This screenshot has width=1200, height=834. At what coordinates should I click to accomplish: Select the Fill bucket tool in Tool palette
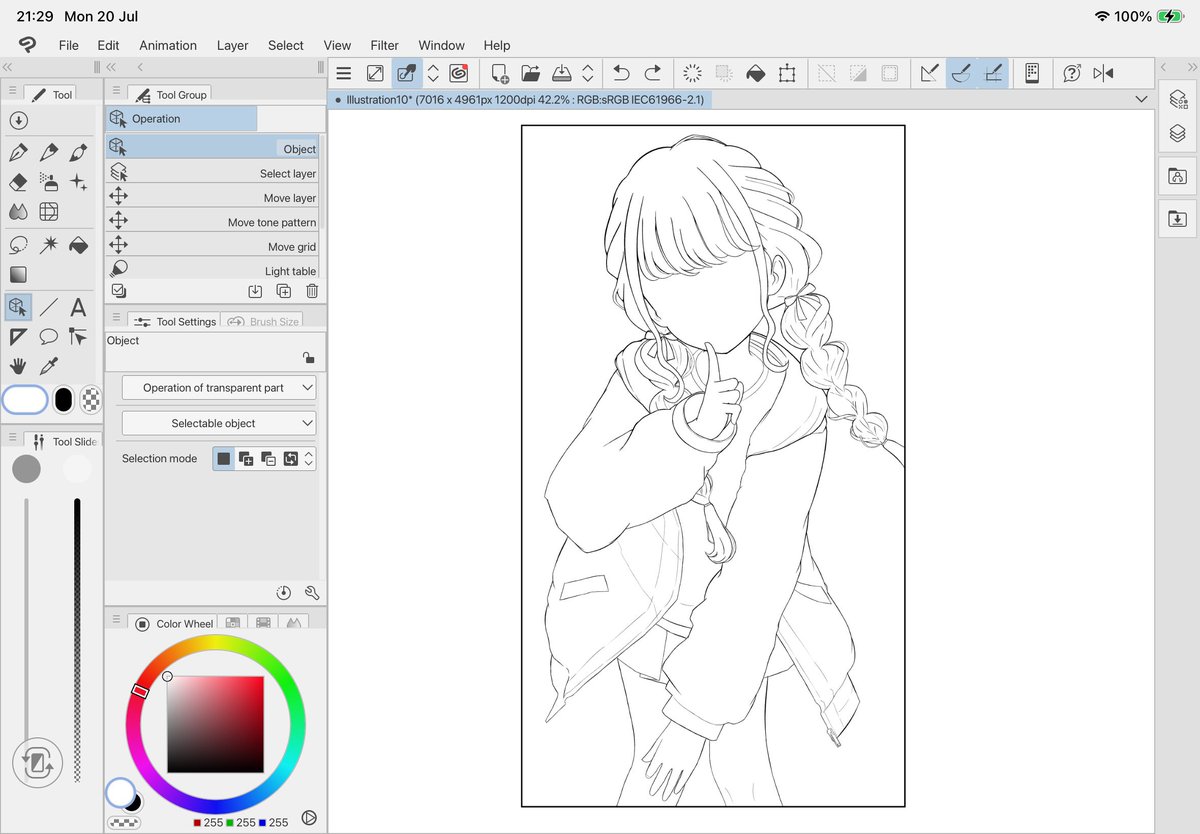(78, 245)
